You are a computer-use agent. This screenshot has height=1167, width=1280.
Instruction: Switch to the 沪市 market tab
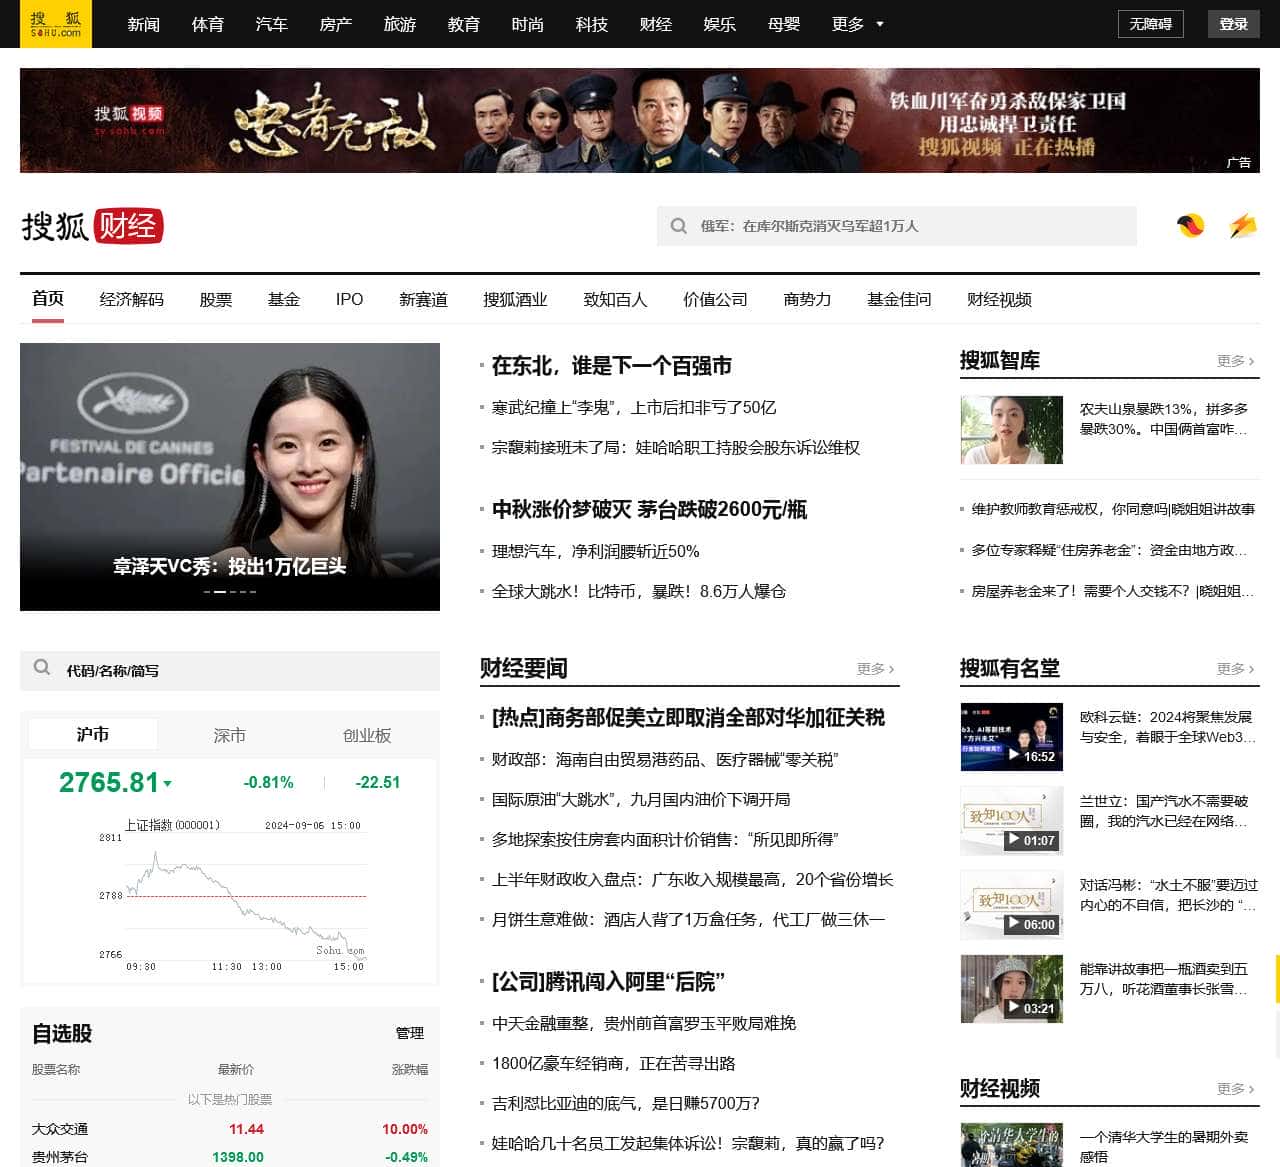[93, 734]
